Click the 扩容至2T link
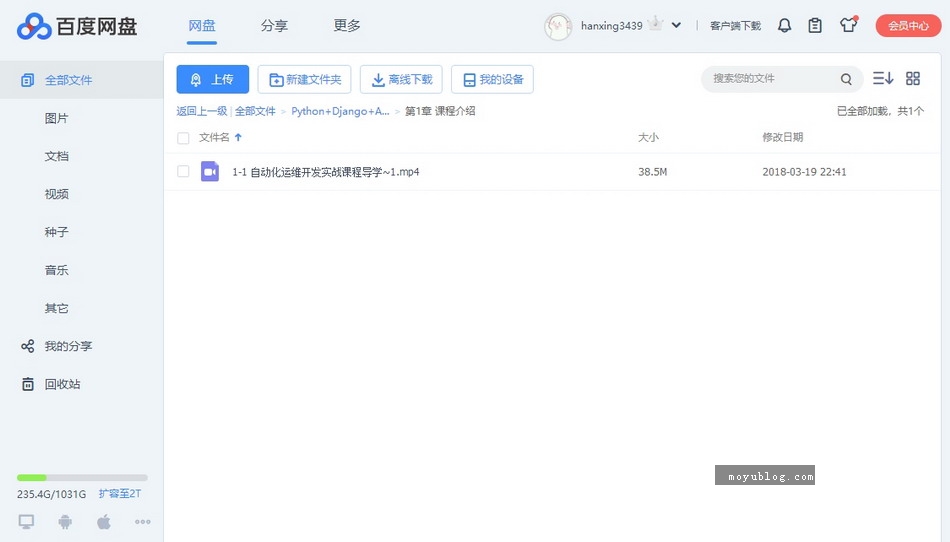The height and width of the screenshot is (542, 950). 120,494
